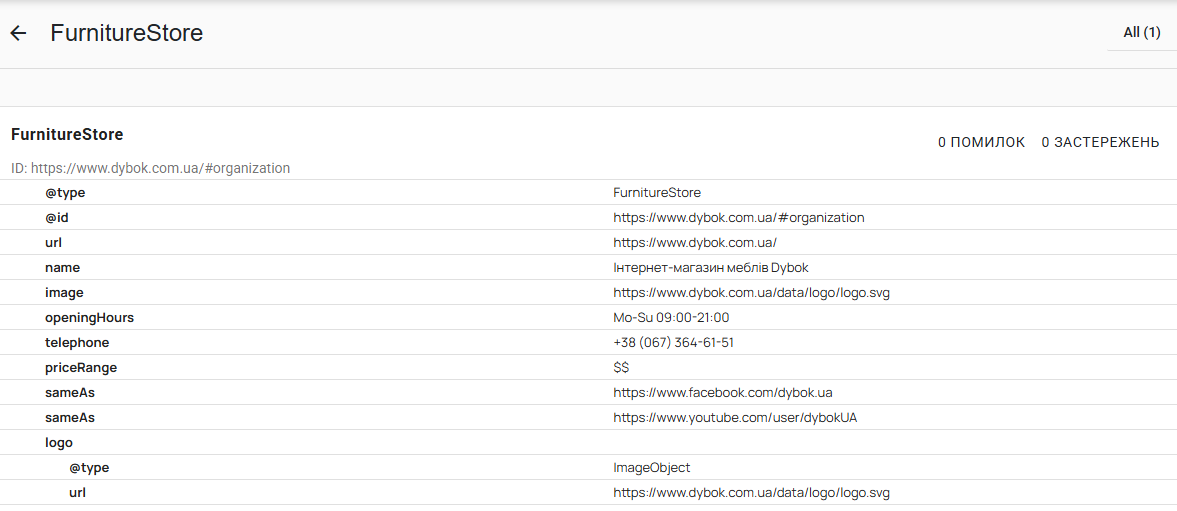Select the name property label
The width and height of the screenshot is (1177, 511).
pyautogui.click(x=62, y=268)
